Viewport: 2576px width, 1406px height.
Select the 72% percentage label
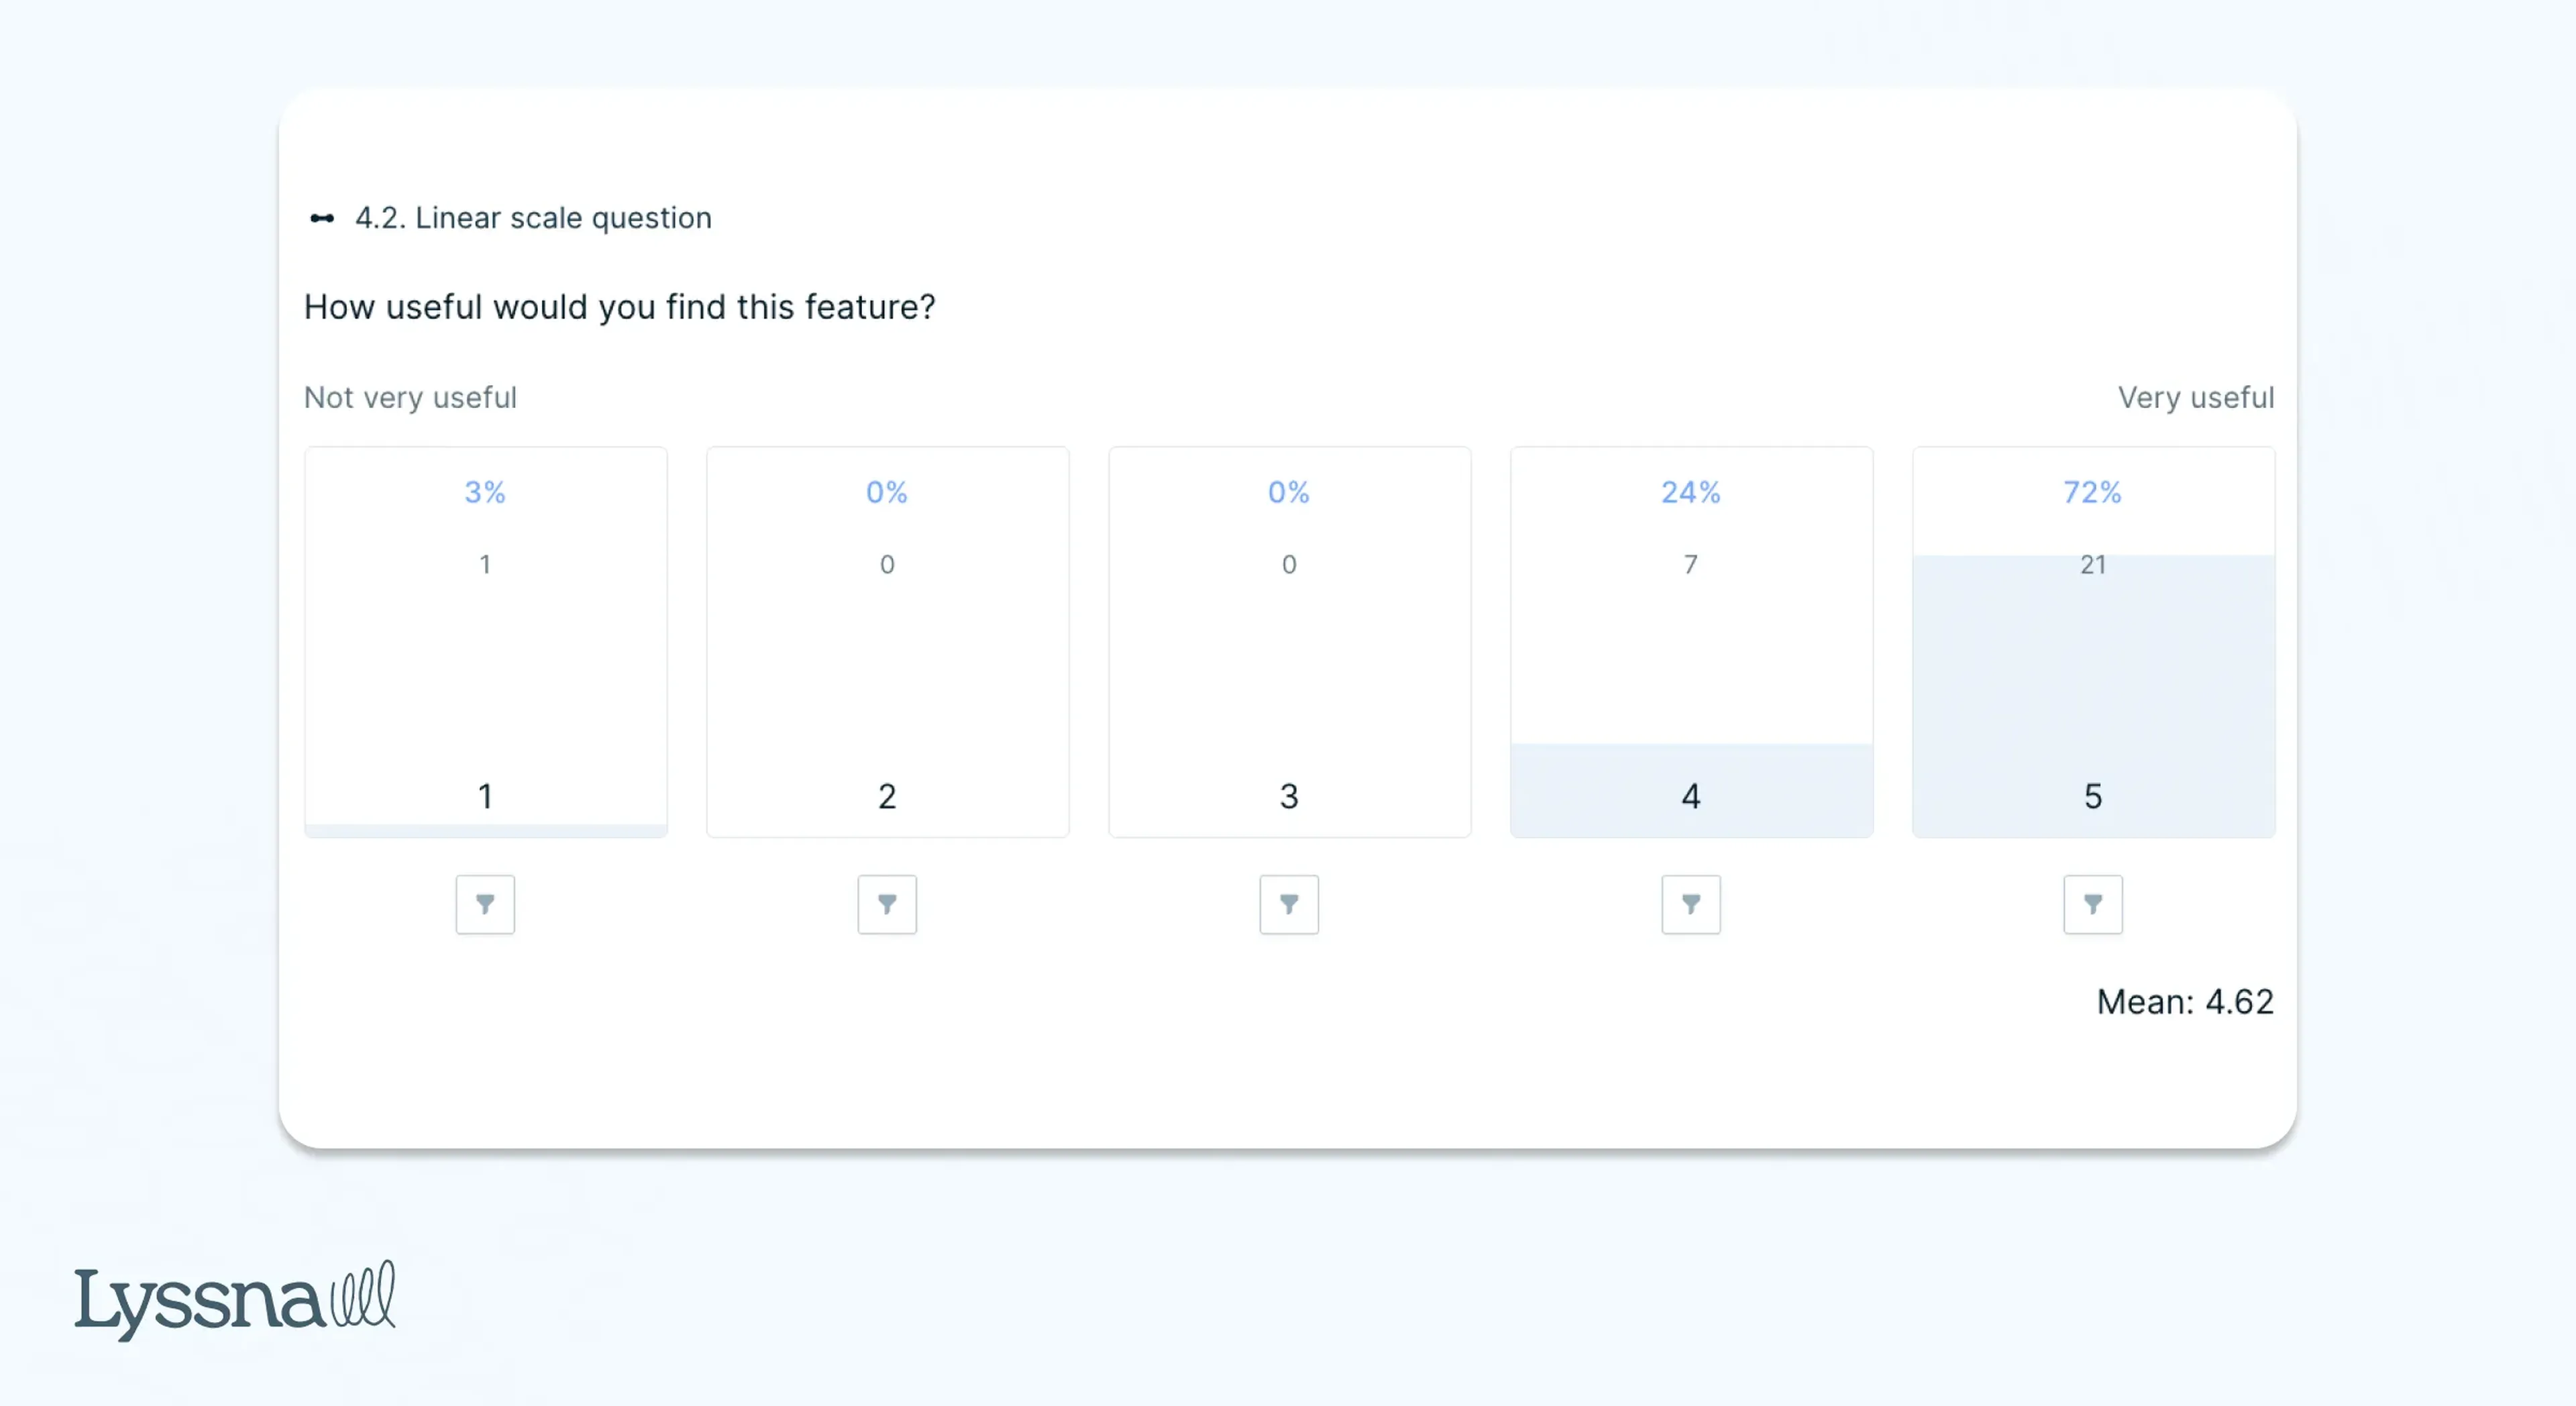pos(2092,492)
